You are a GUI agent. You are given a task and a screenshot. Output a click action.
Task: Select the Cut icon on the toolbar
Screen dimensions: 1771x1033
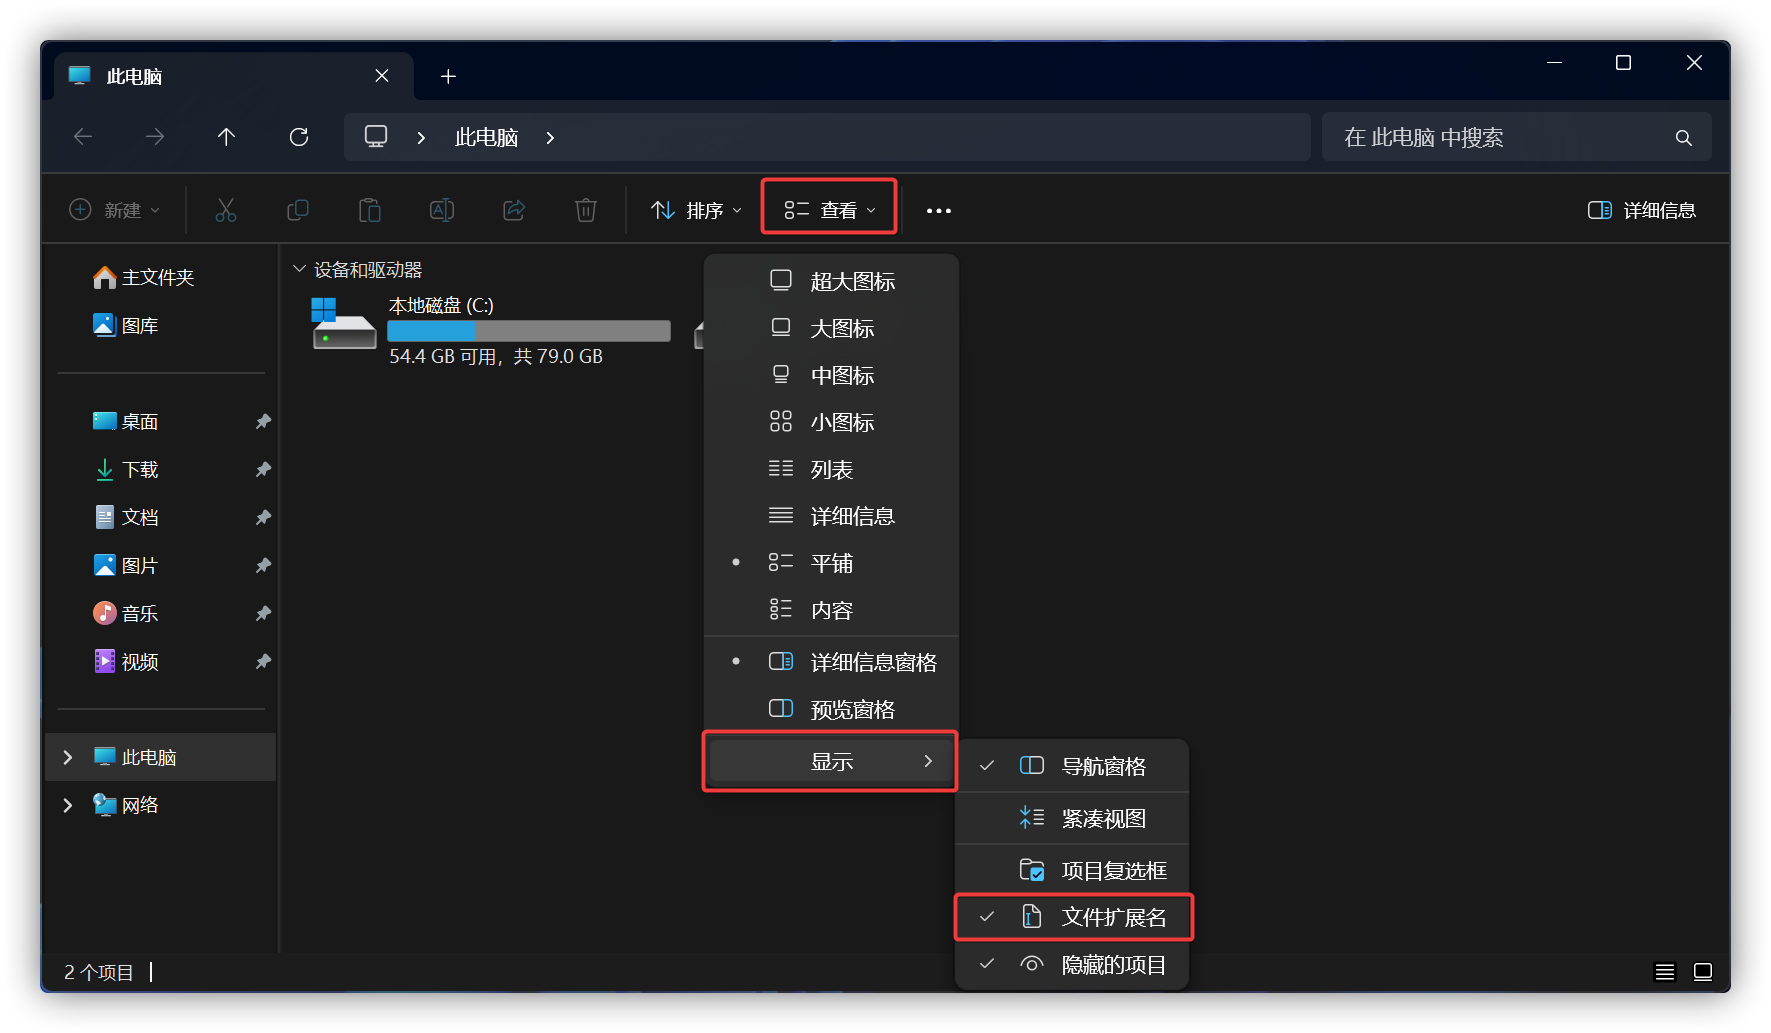pos(226,209)
